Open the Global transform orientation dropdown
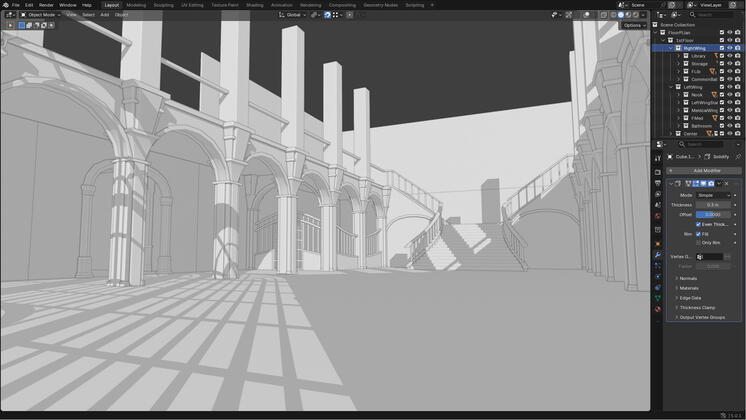 [292, 15]
